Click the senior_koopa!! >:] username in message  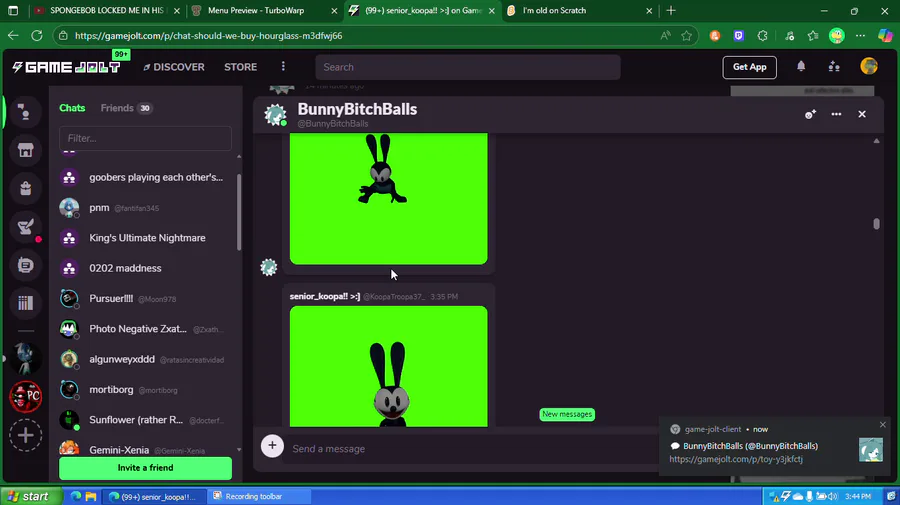pyautogui.click(x=324, y=297)
